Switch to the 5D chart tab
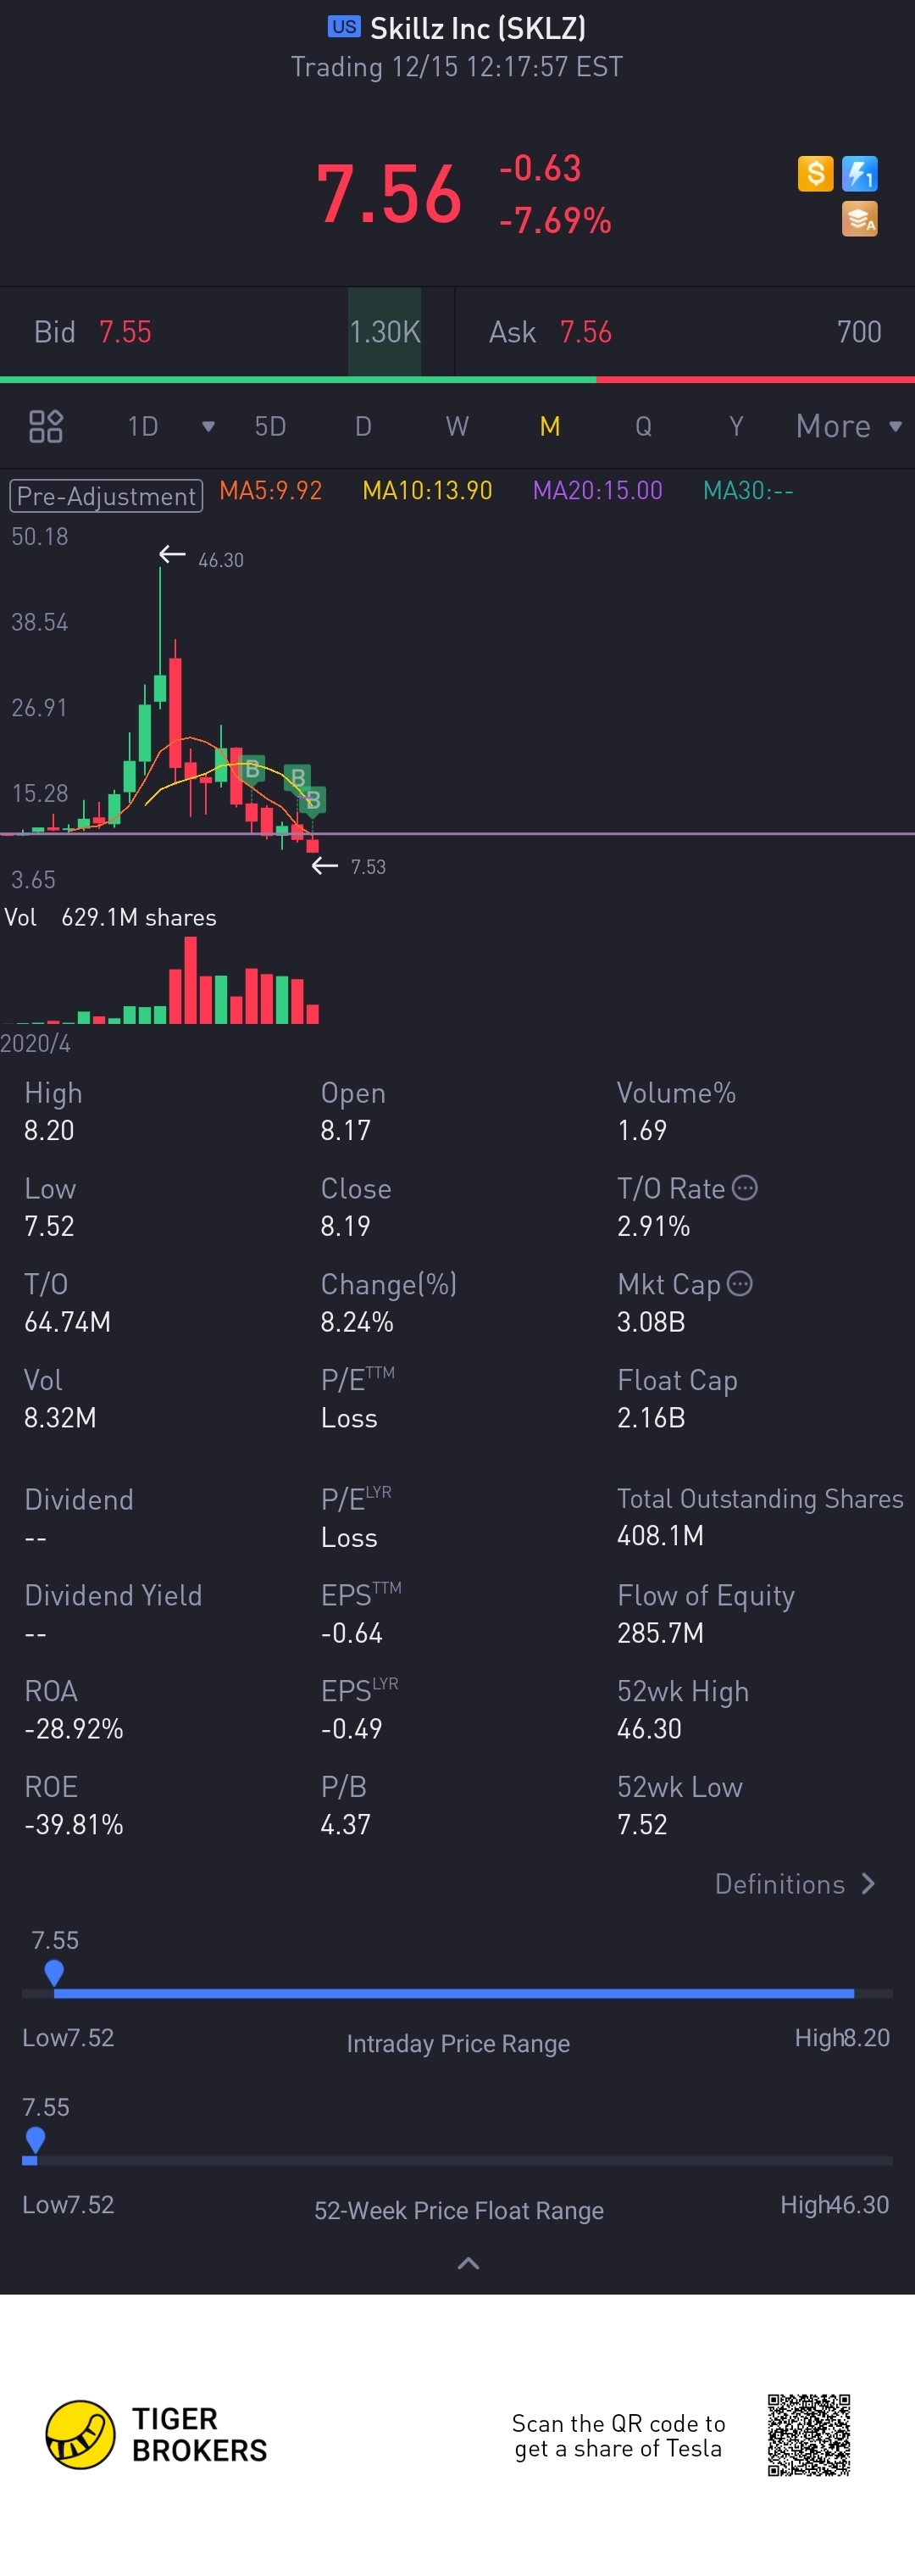This screenshot has width=915, height=2576. [270, 426]
